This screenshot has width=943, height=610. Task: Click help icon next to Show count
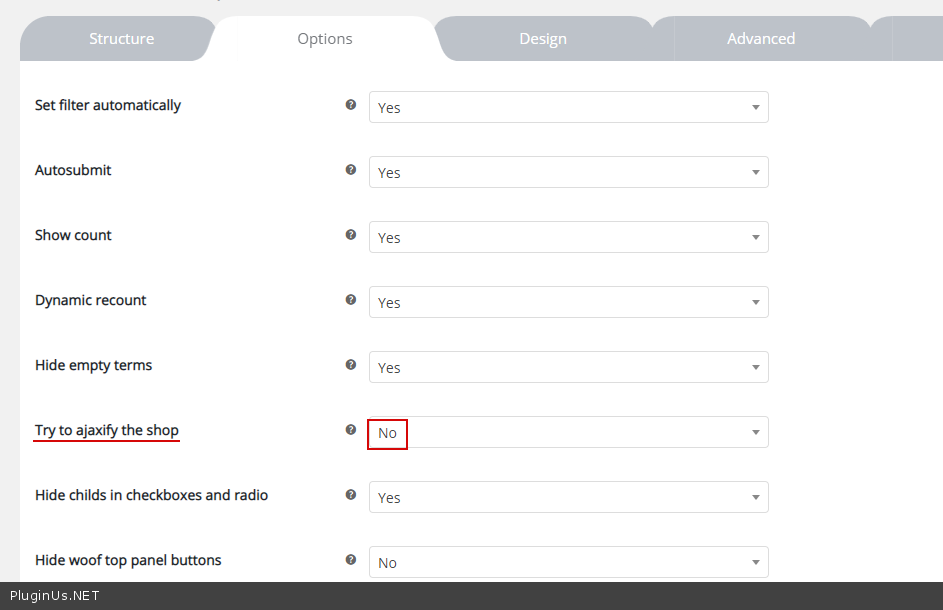point(351,234)
